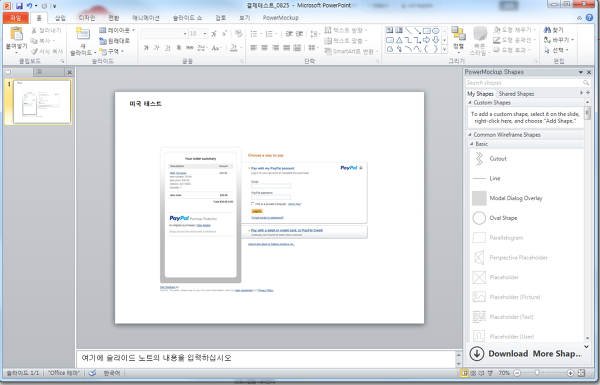Open the 바꾸기 replace dropdown
Image resolution: width=600 pixels, height=385 pixels.
(x=558, y=40)
